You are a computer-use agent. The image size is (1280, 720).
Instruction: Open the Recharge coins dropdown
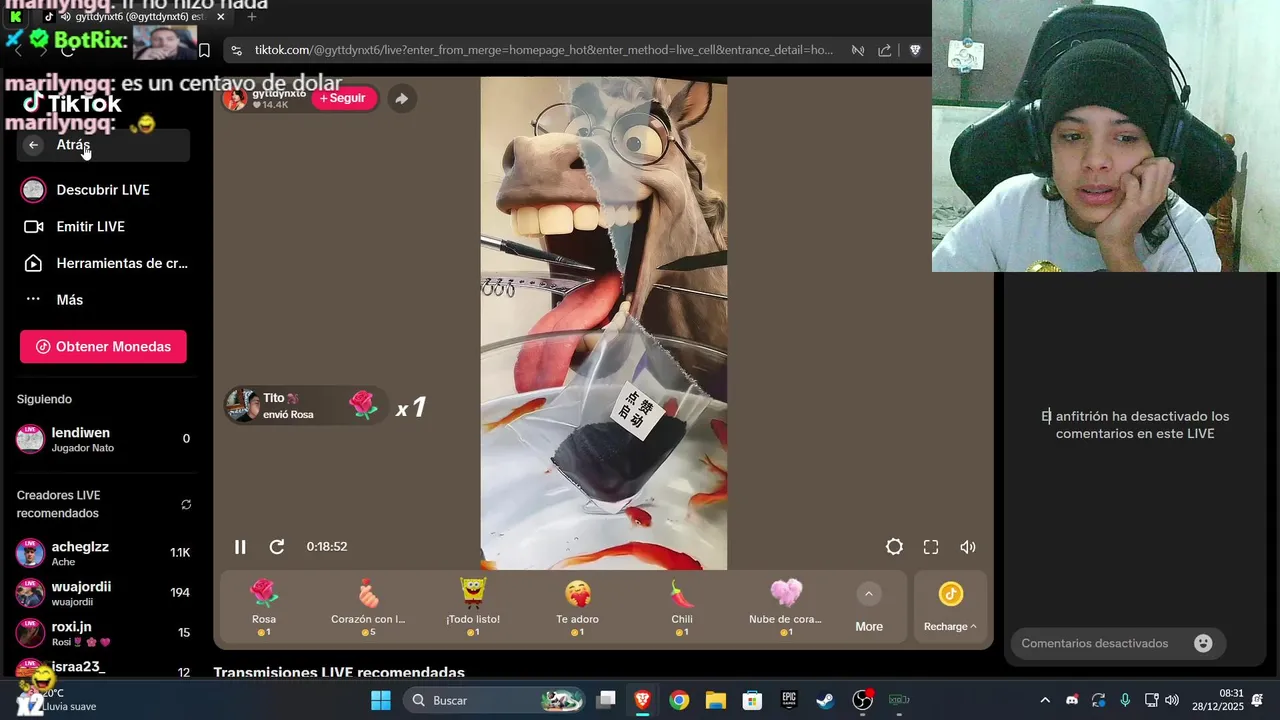[950, 608]
